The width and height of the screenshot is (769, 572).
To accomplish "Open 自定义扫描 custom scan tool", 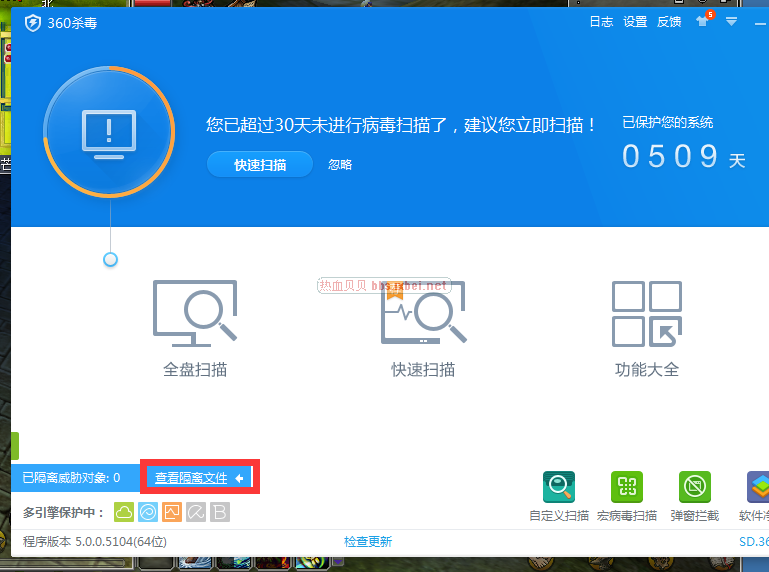I will (559, 487).
